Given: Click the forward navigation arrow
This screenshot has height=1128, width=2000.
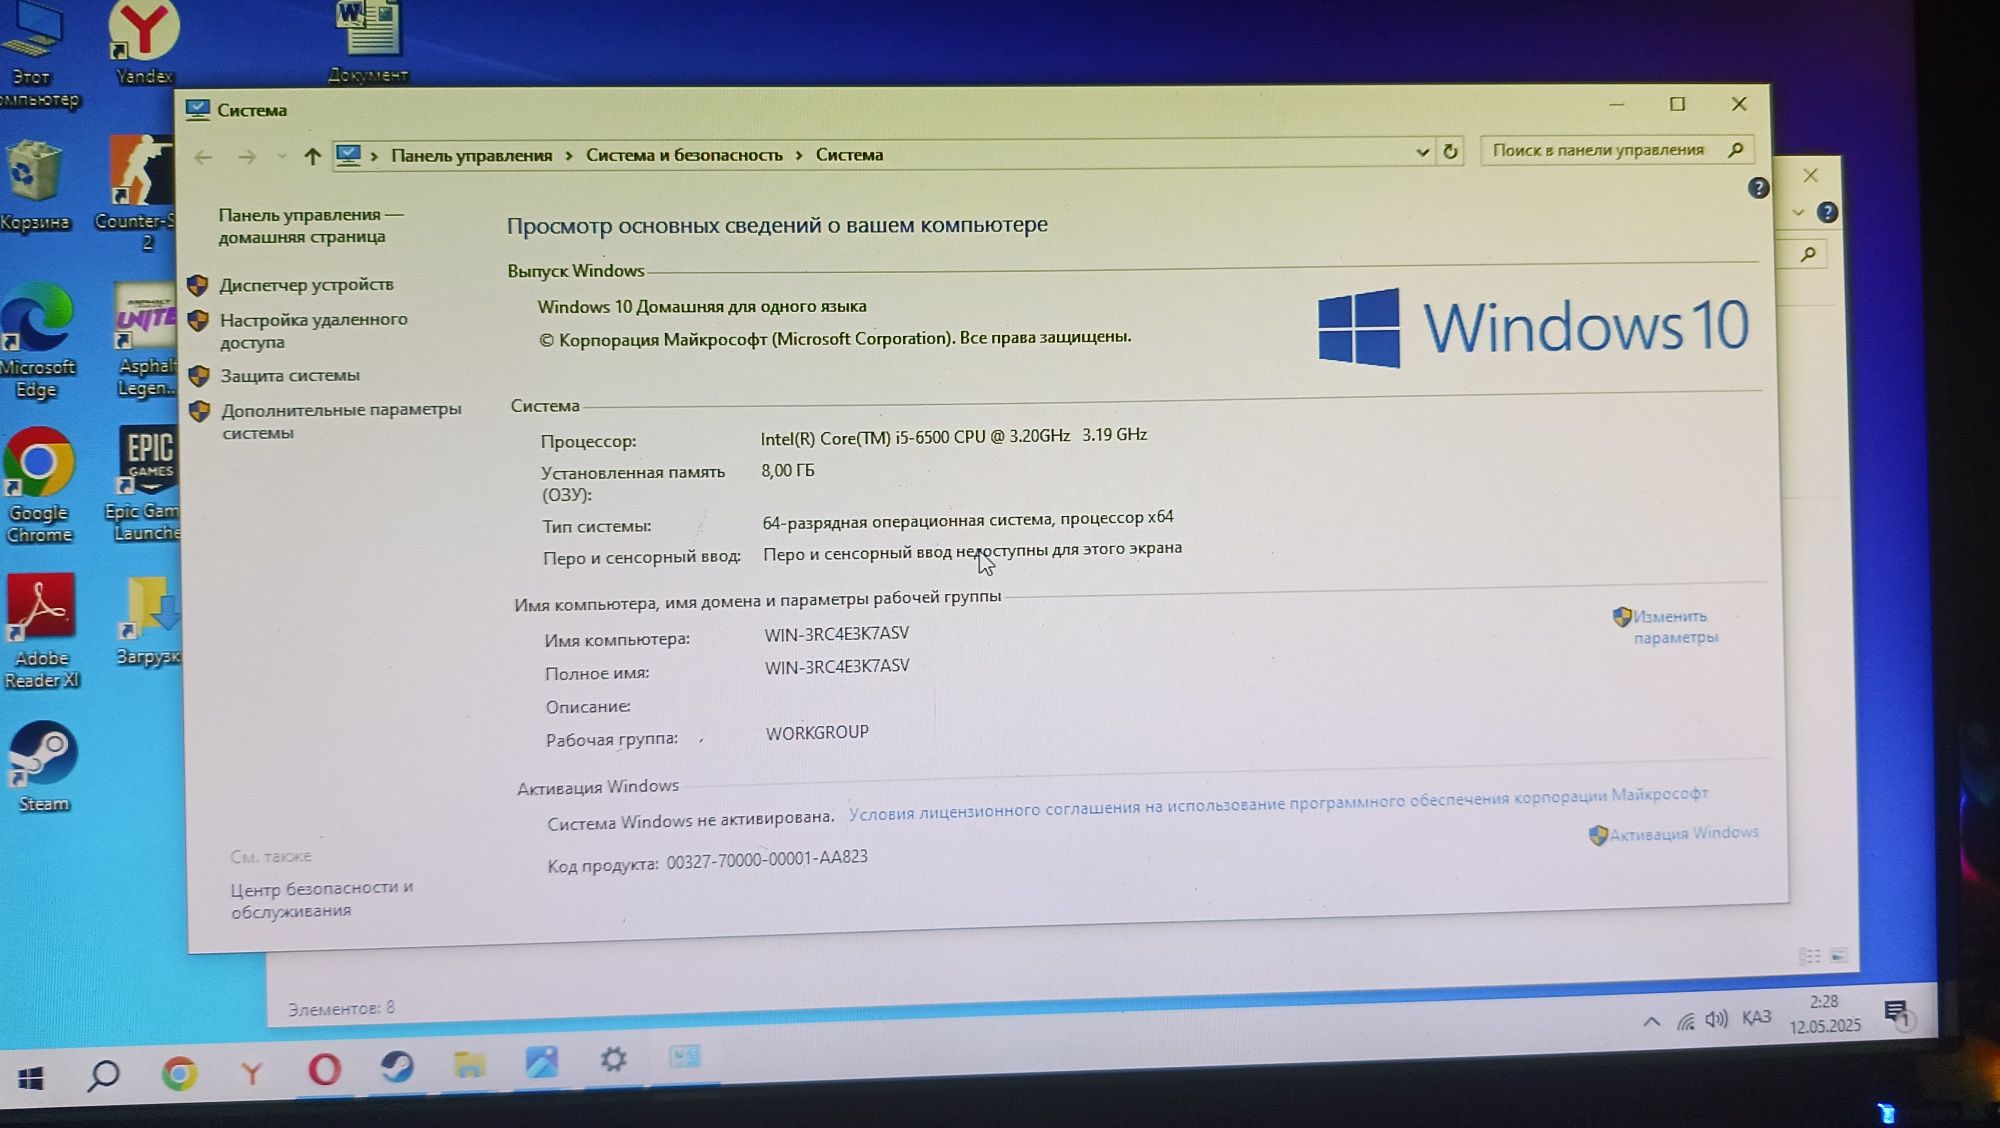Looking at the screenshot, I should (247, 157).
